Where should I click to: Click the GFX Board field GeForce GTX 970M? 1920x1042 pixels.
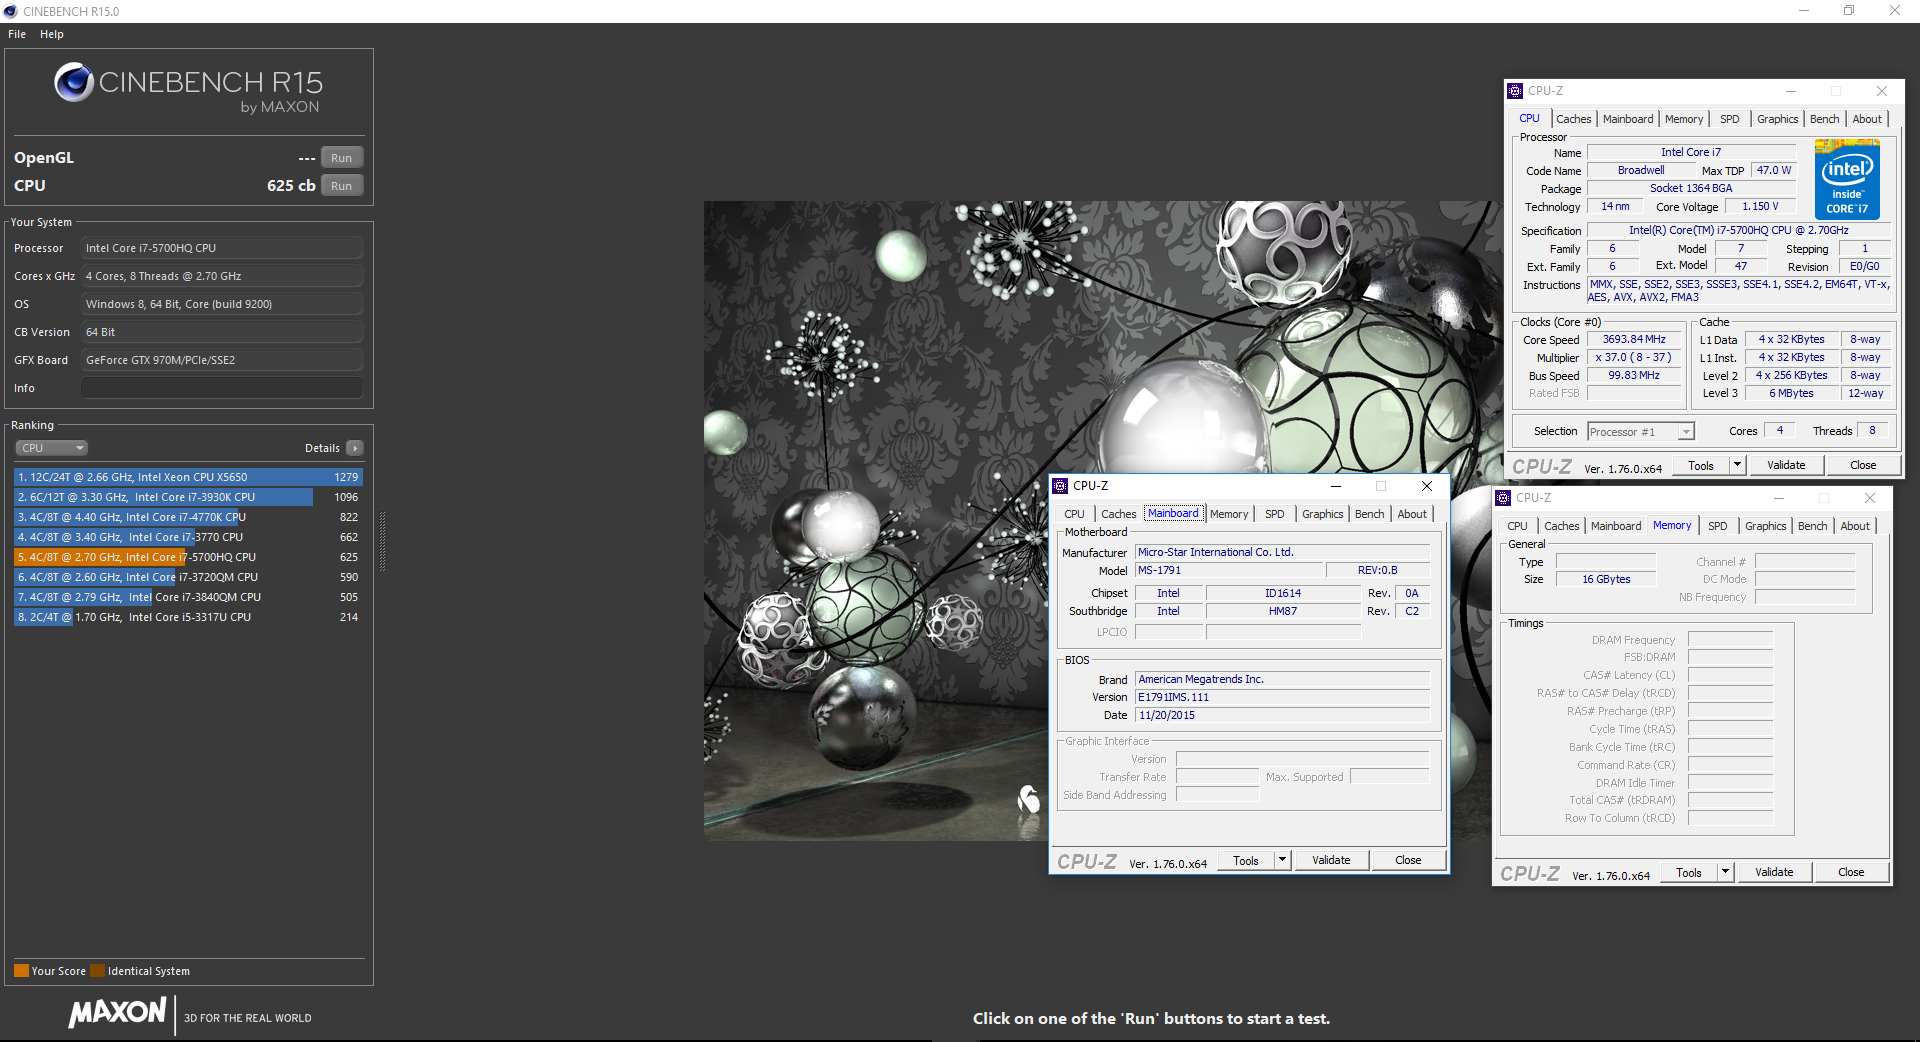[222, 360]
